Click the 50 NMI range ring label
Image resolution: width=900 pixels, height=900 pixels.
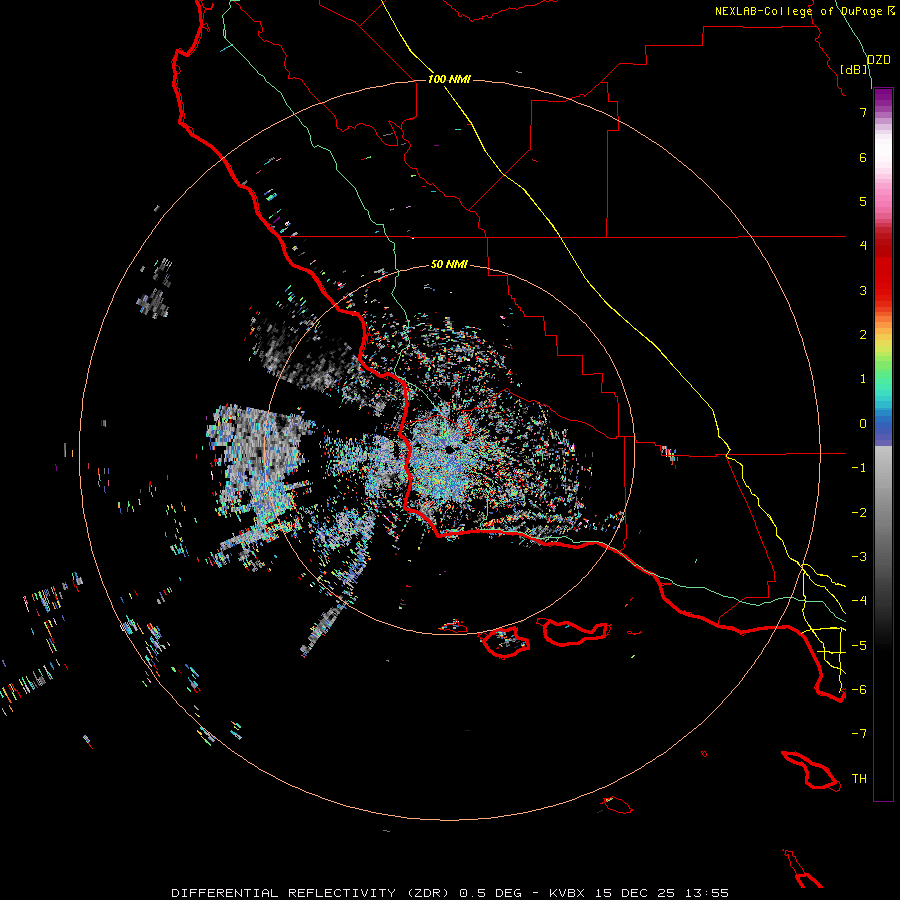449,264
